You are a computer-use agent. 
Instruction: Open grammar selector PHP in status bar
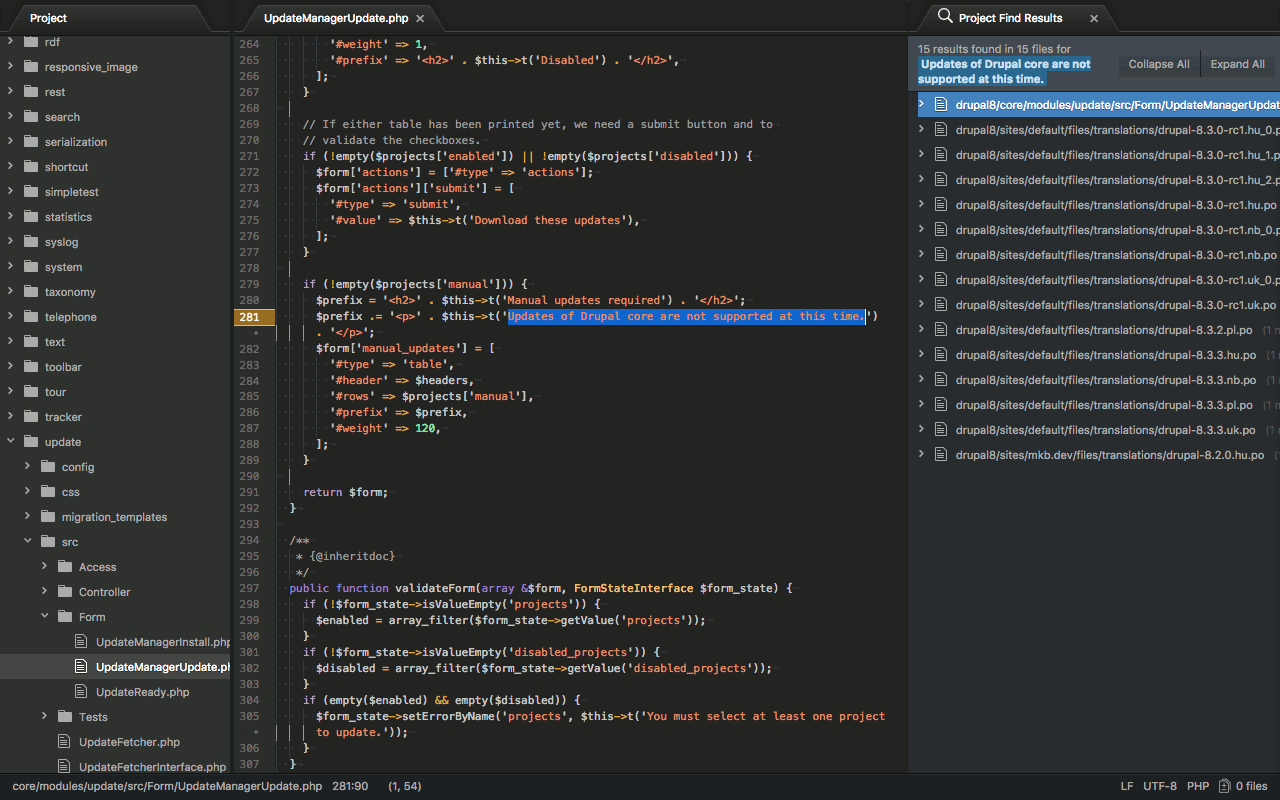click(x=1198, y=786)
